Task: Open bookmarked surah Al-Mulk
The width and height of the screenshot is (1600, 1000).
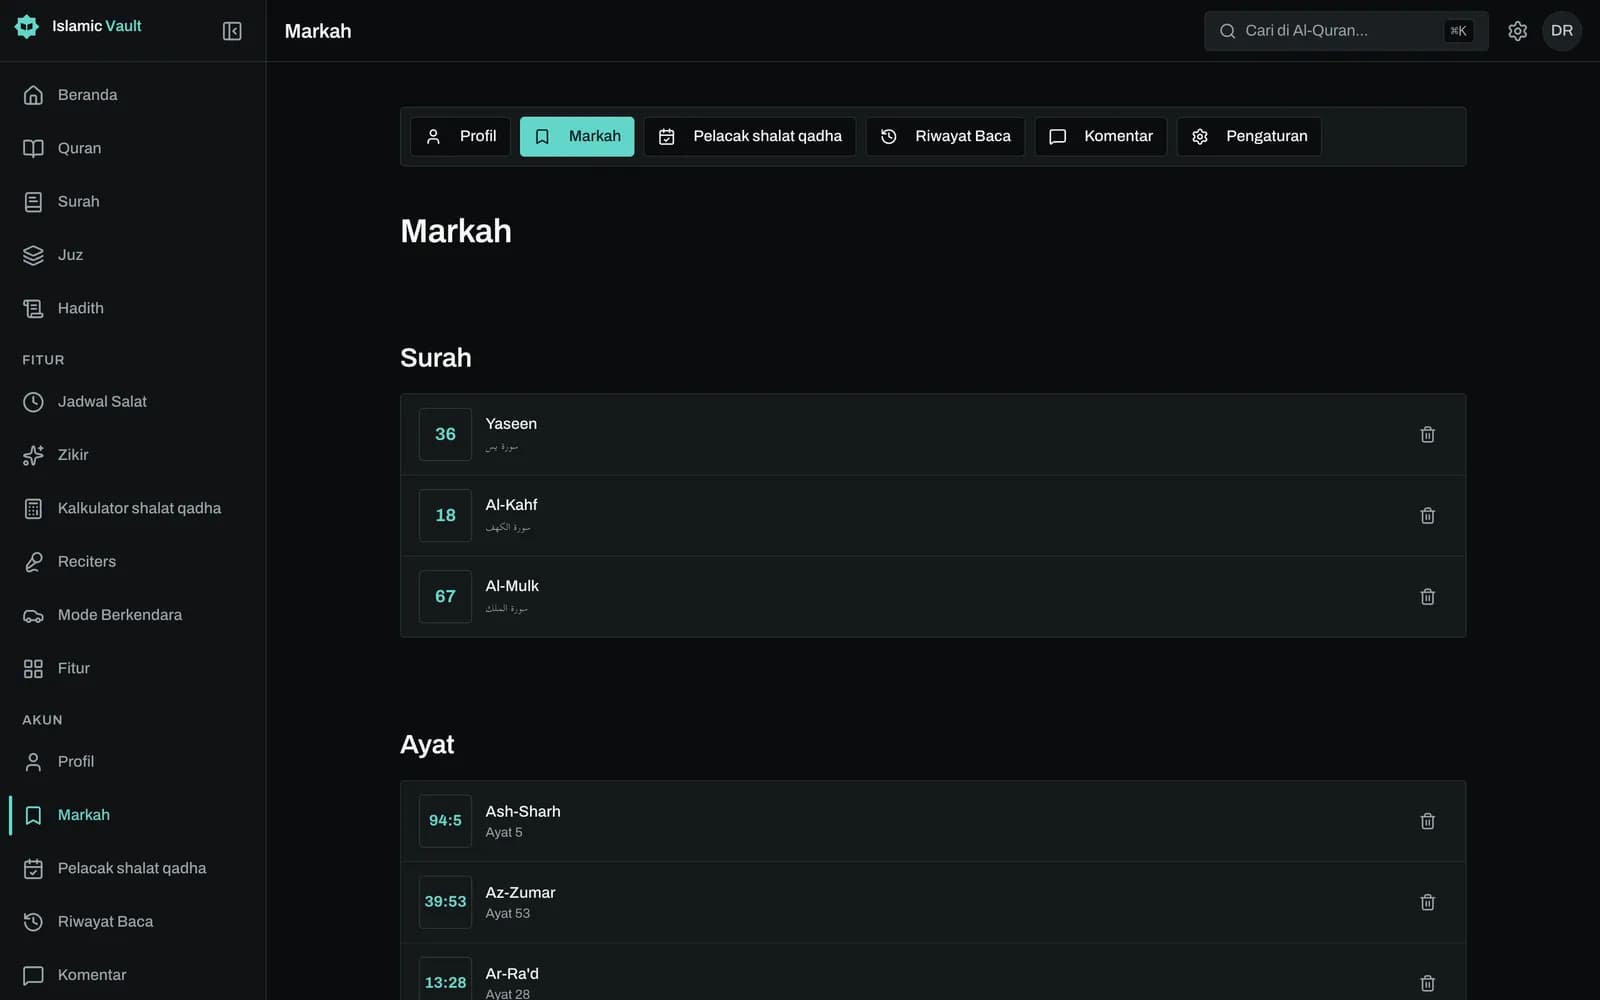Action: click(933, 596)
